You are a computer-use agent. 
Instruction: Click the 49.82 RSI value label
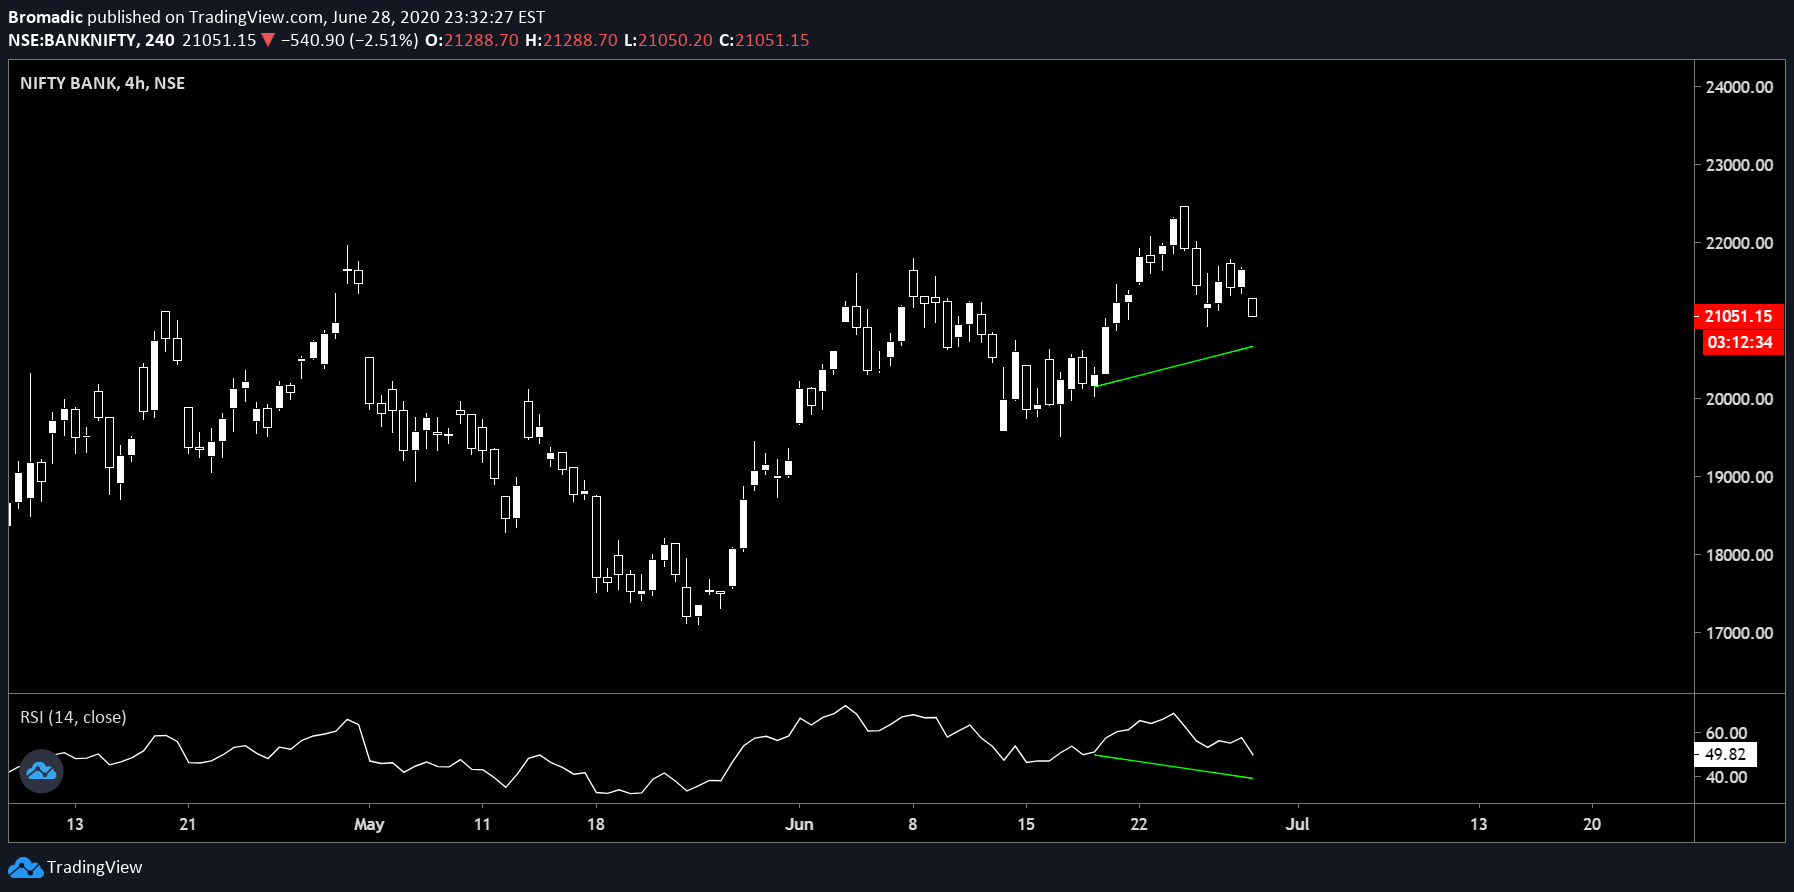tap(1725, 755)
